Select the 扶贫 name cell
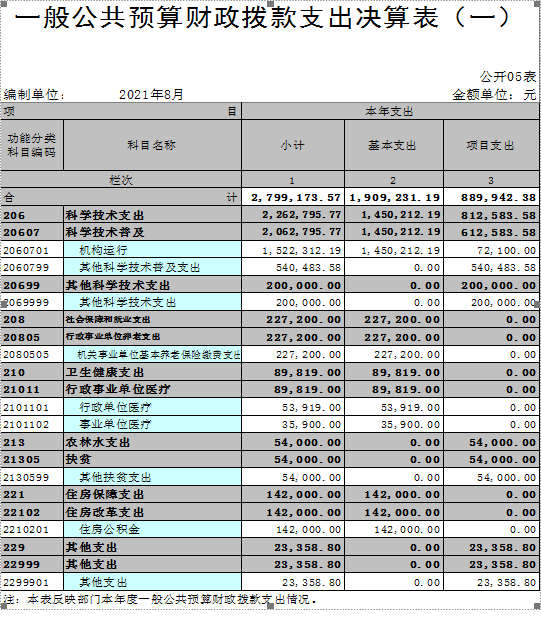The width and height of the screenshot is (541, 621). click(x=152, y=459)
